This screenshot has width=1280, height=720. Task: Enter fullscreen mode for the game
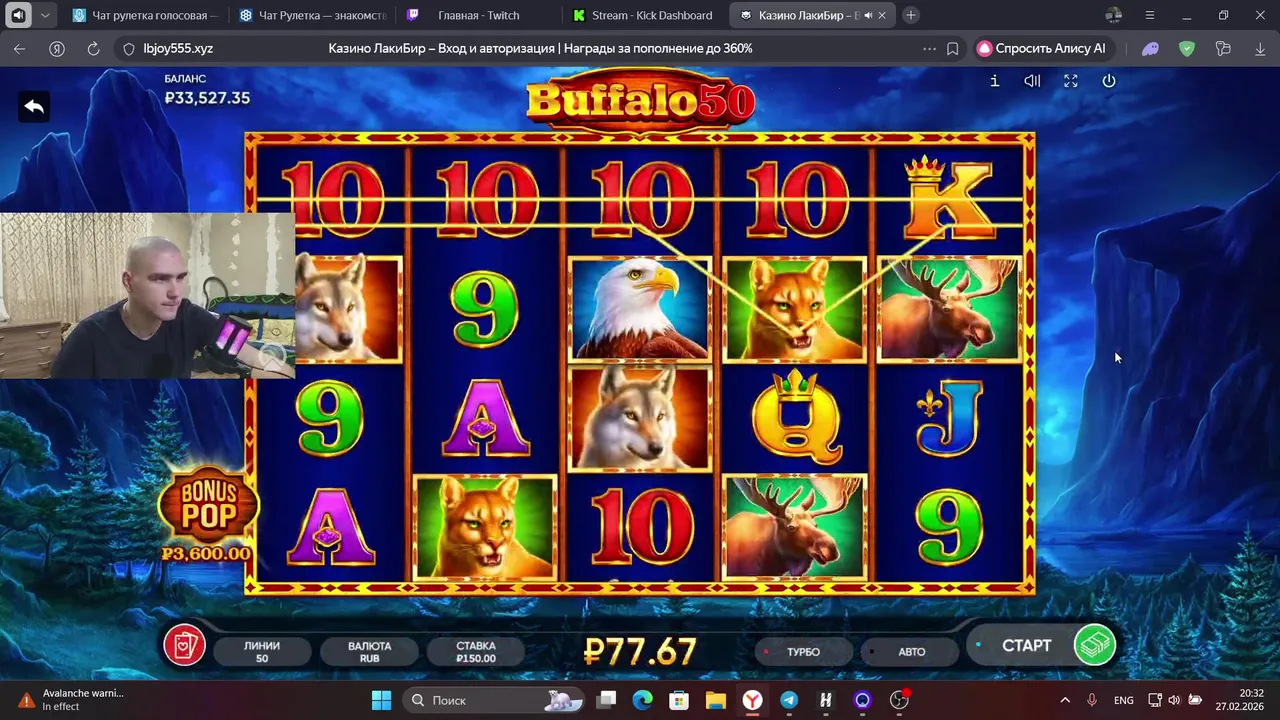coord(1071,81)
